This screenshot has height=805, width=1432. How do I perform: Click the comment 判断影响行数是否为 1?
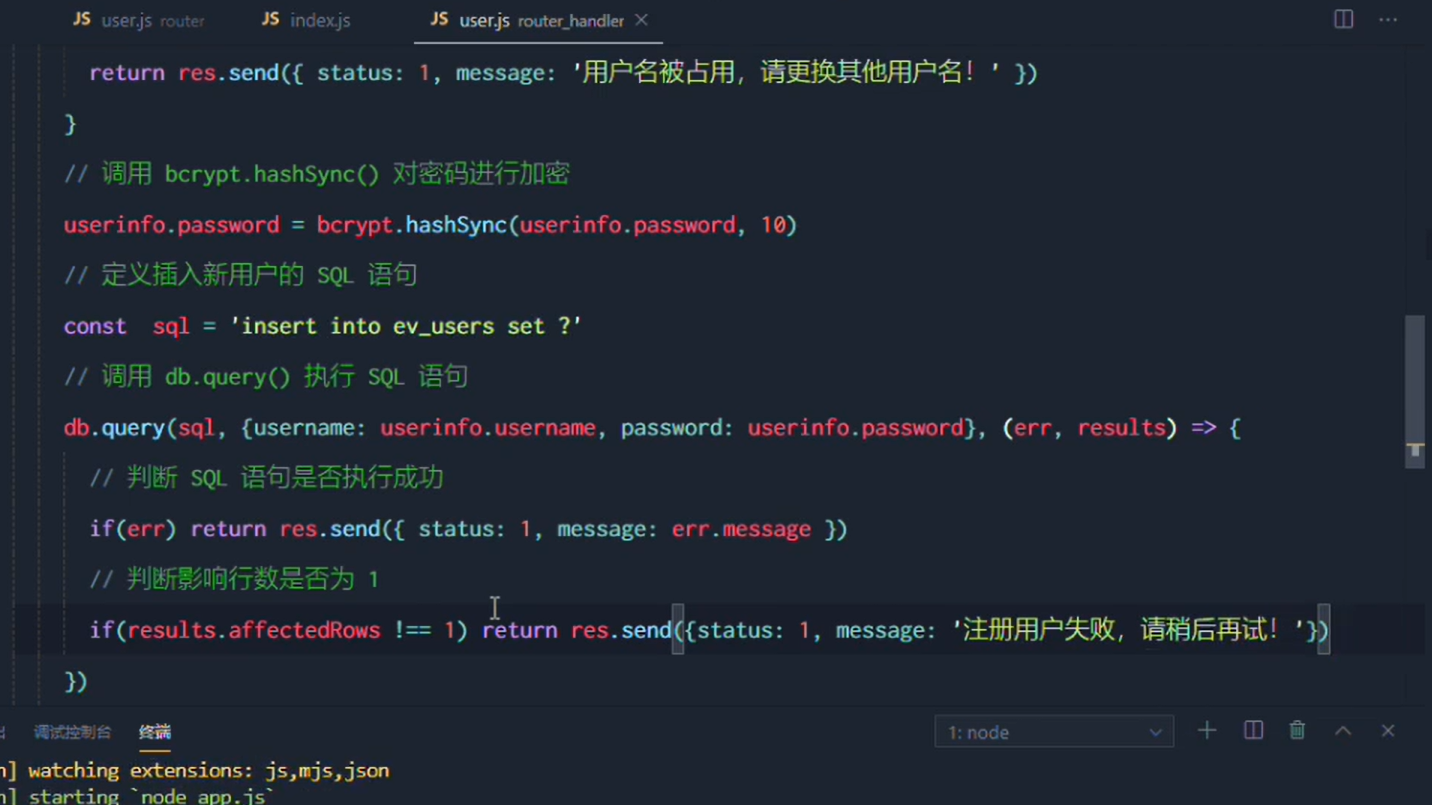[234, 579]
